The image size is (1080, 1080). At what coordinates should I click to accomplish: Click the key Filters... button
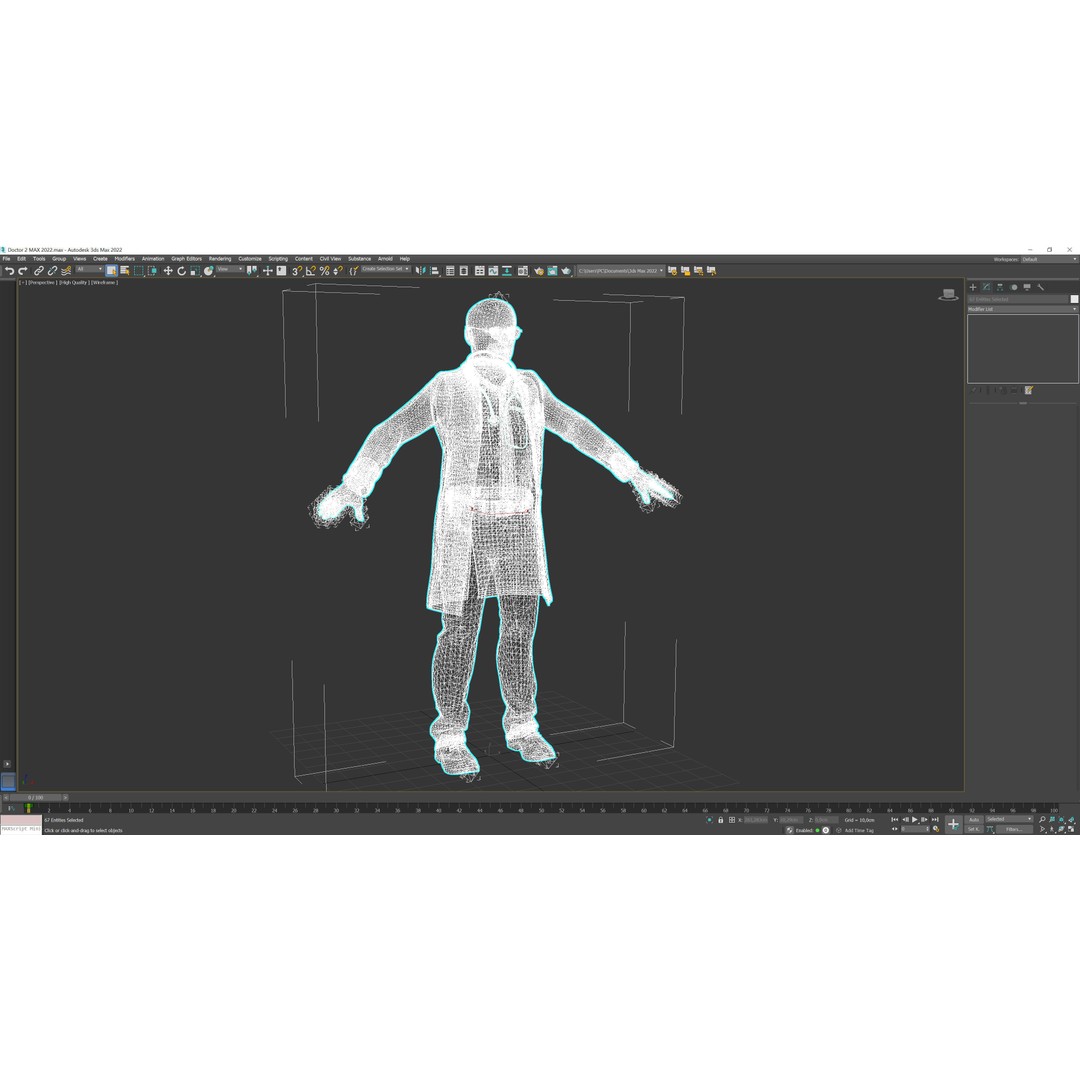(x=1014, y=829)
